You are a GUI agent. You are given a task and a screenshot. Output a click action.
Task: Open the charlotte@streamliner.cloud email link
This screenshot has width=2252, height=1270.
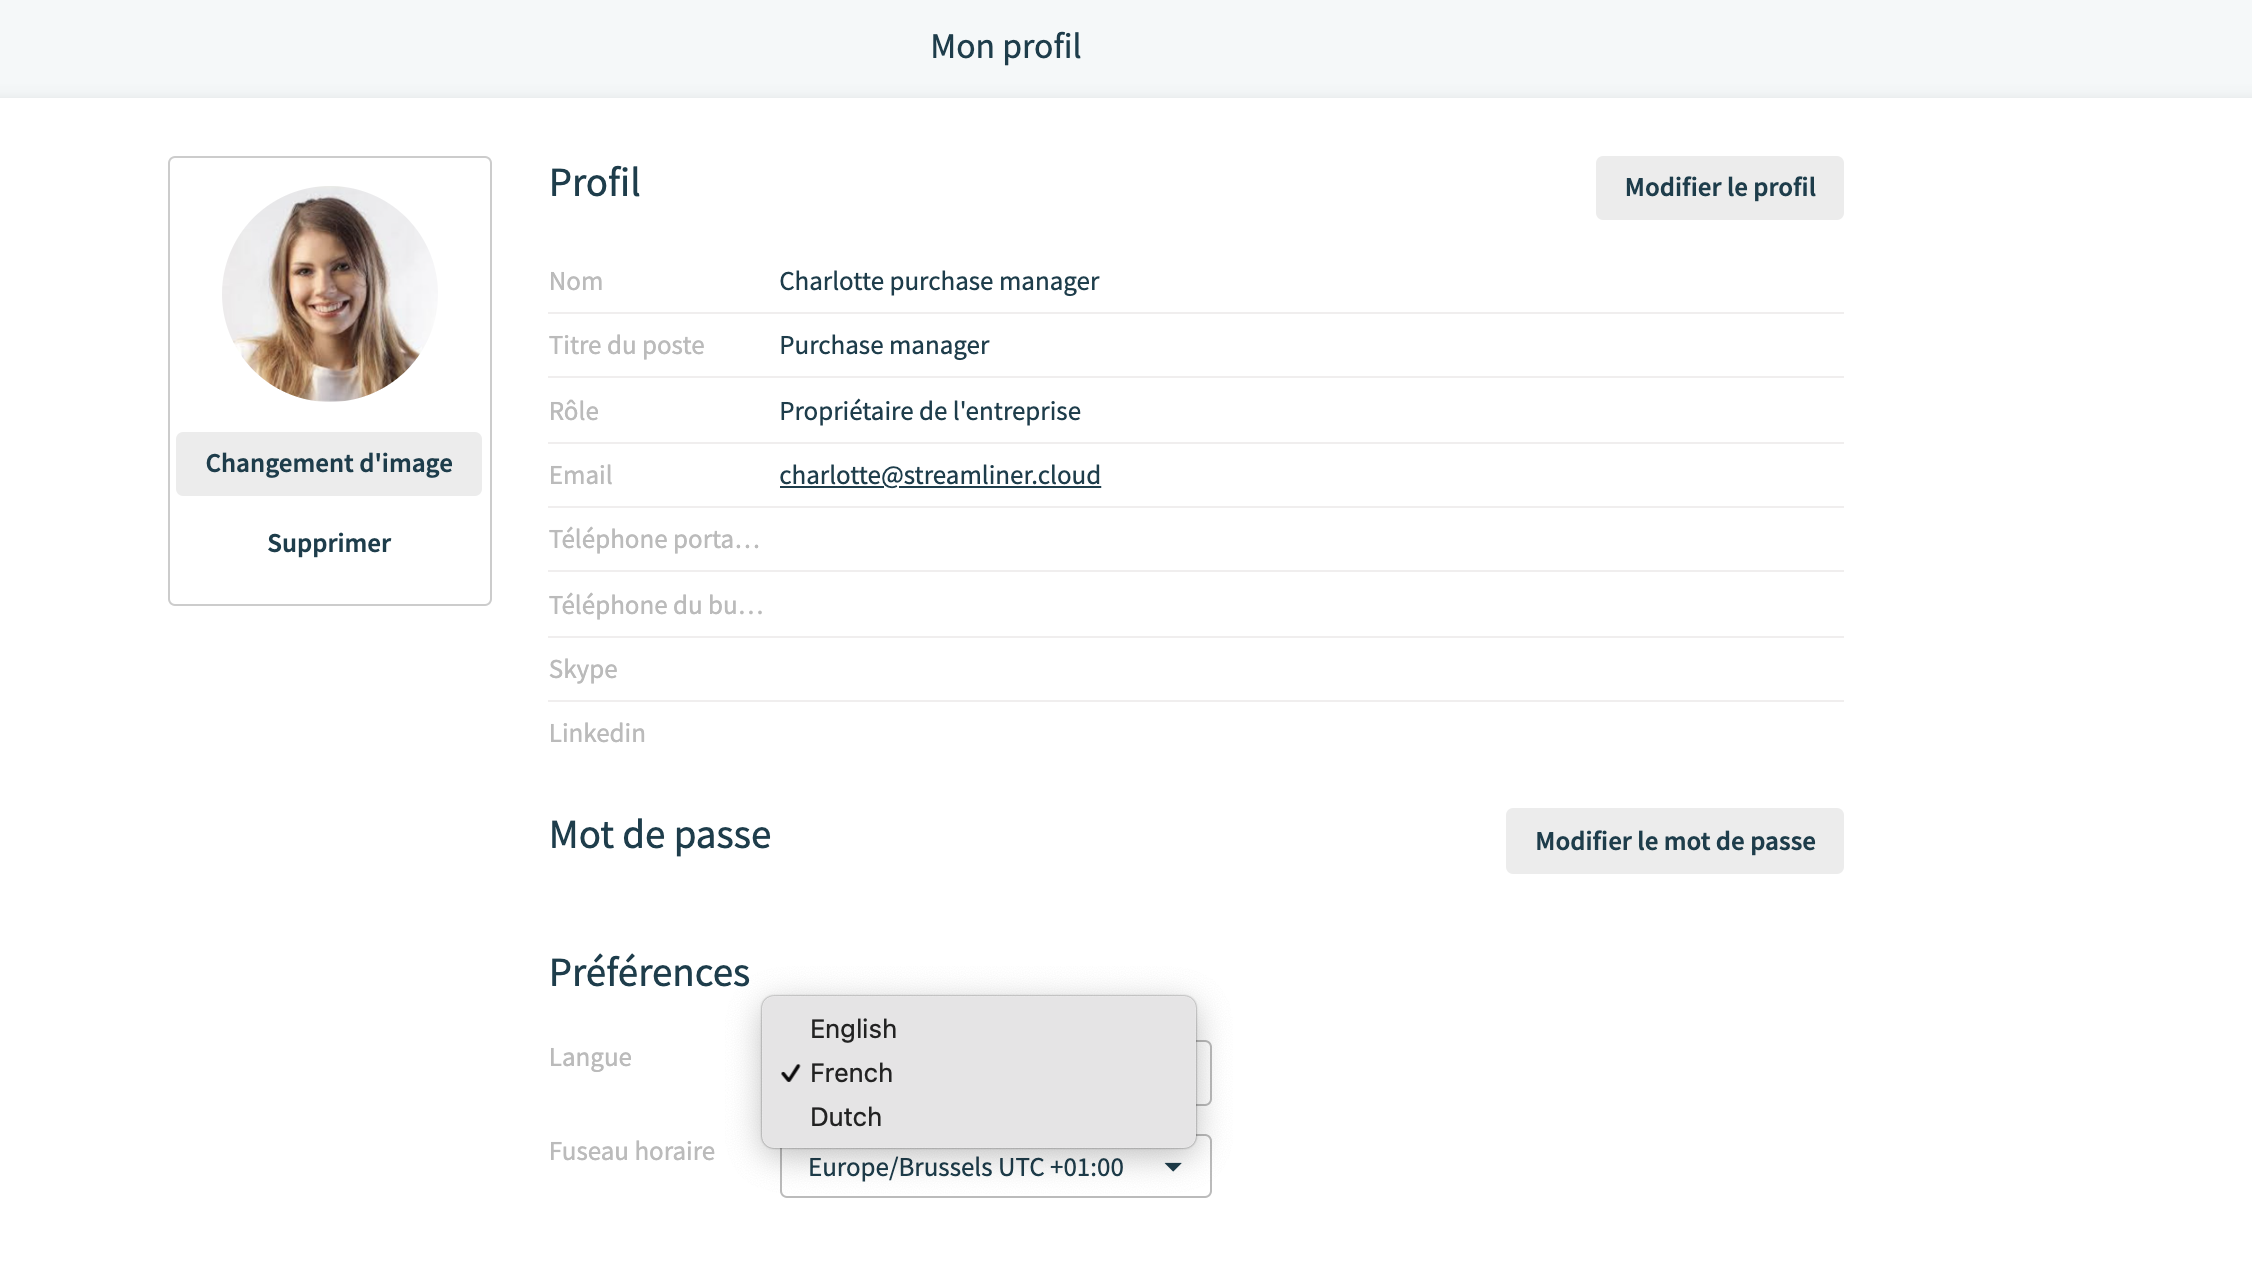tap(940, 475)
